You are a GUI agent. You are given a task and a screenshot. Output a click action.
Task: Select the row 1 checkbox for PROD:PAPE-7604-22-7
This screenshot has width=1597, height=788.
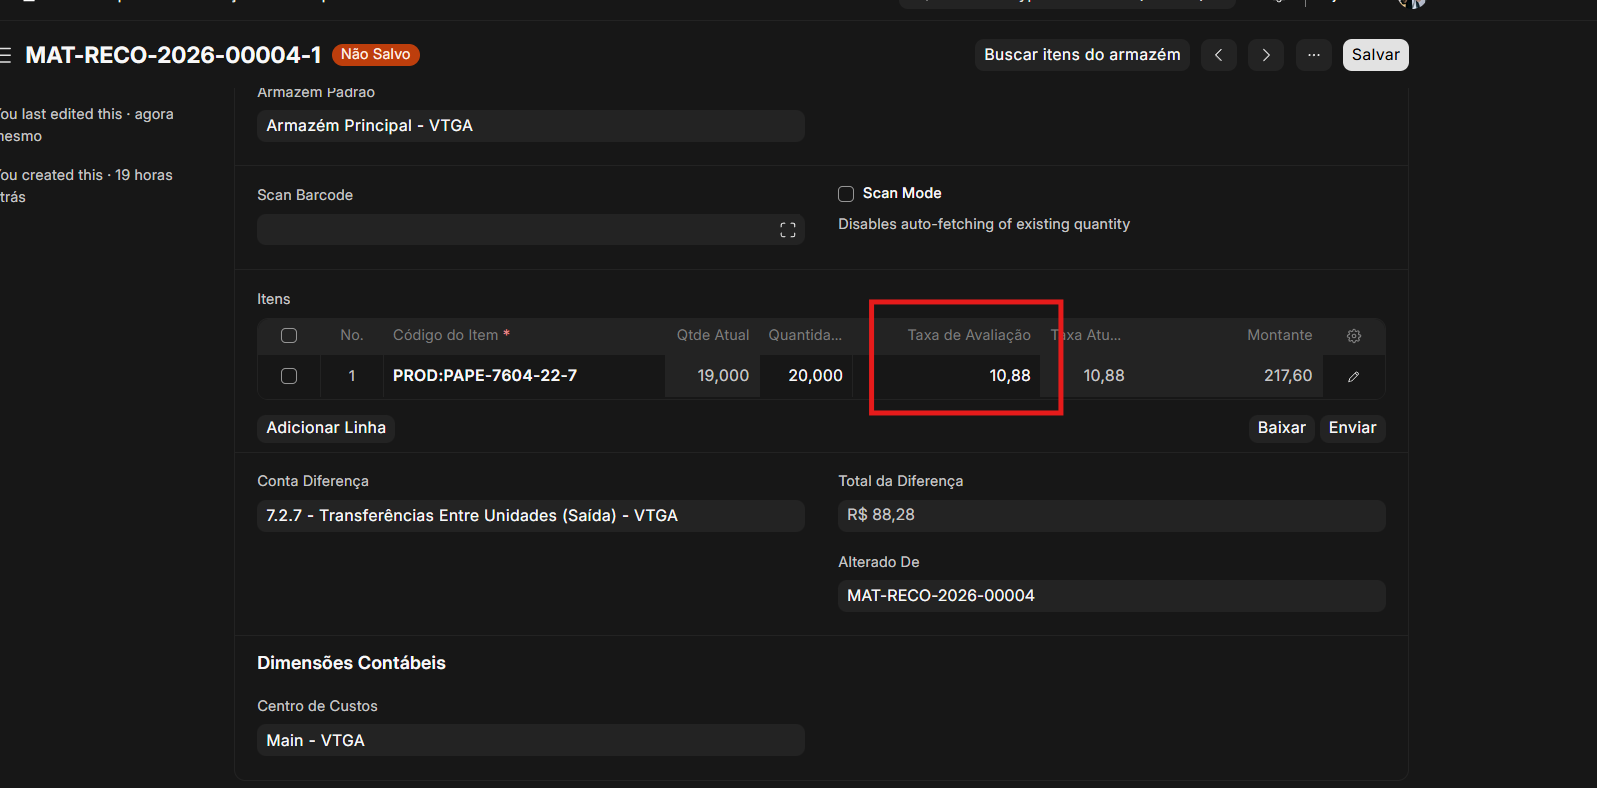tap(289, 376)
